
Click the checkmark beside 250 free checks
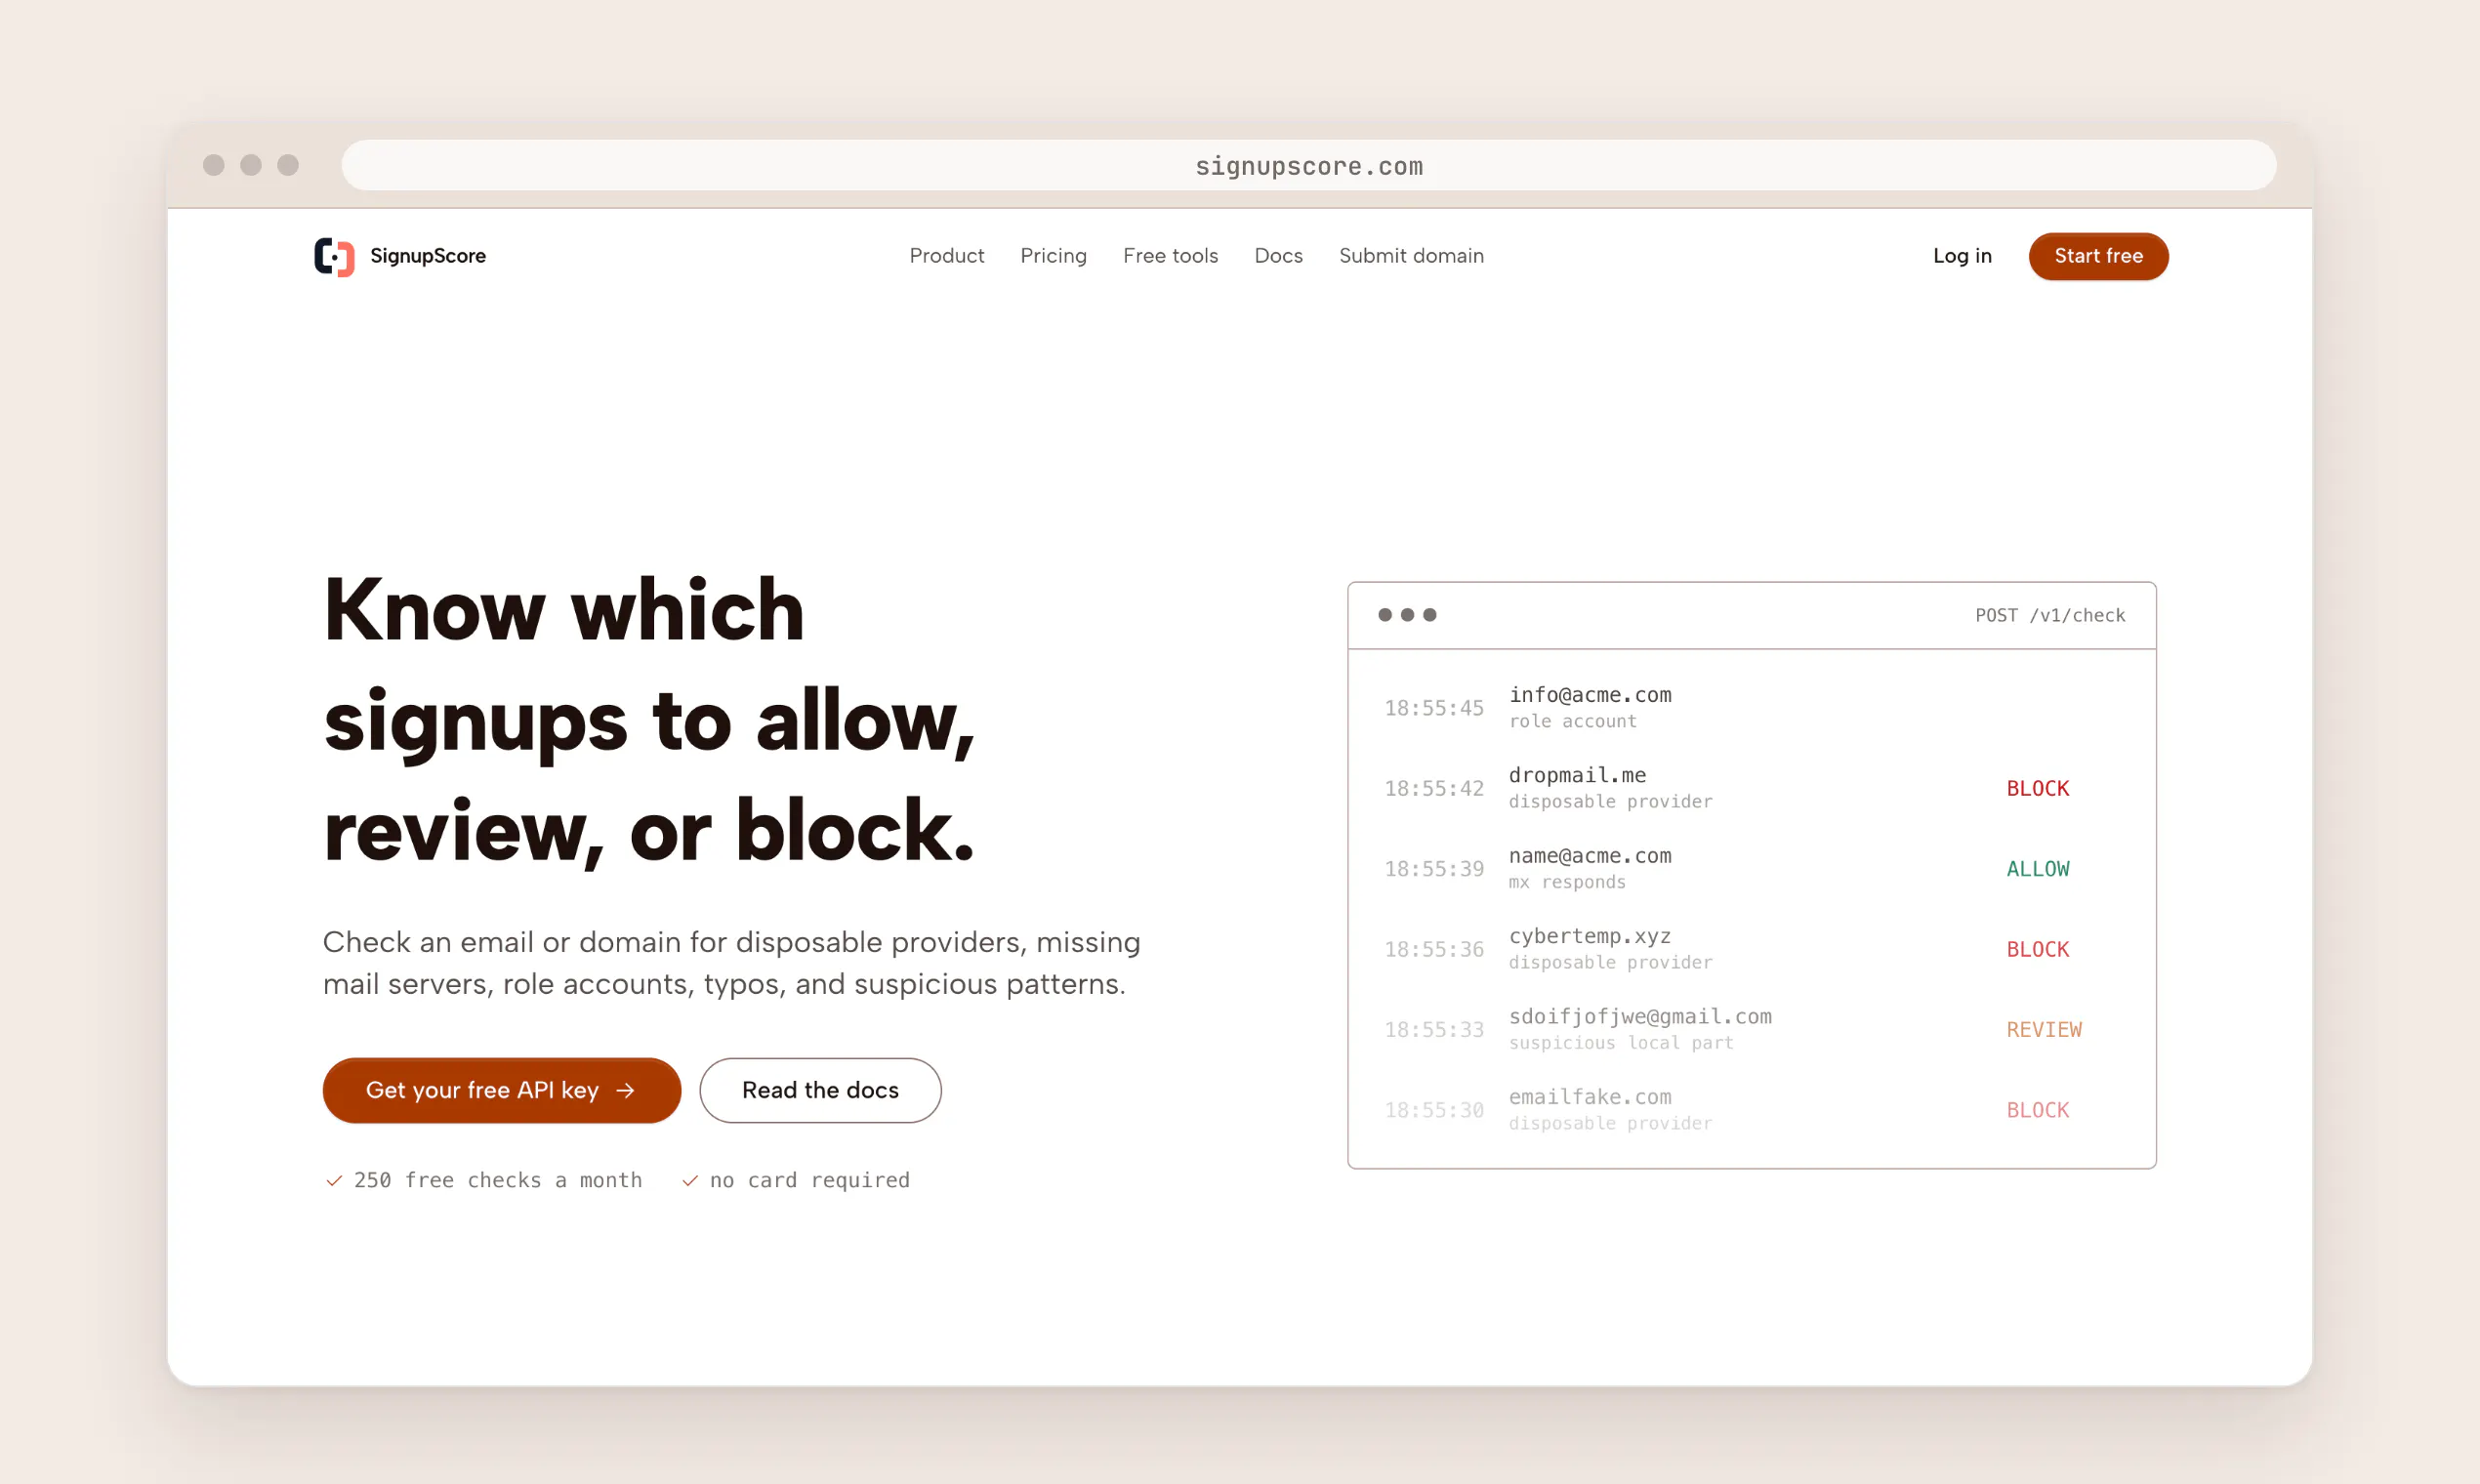pos(334,1181)
